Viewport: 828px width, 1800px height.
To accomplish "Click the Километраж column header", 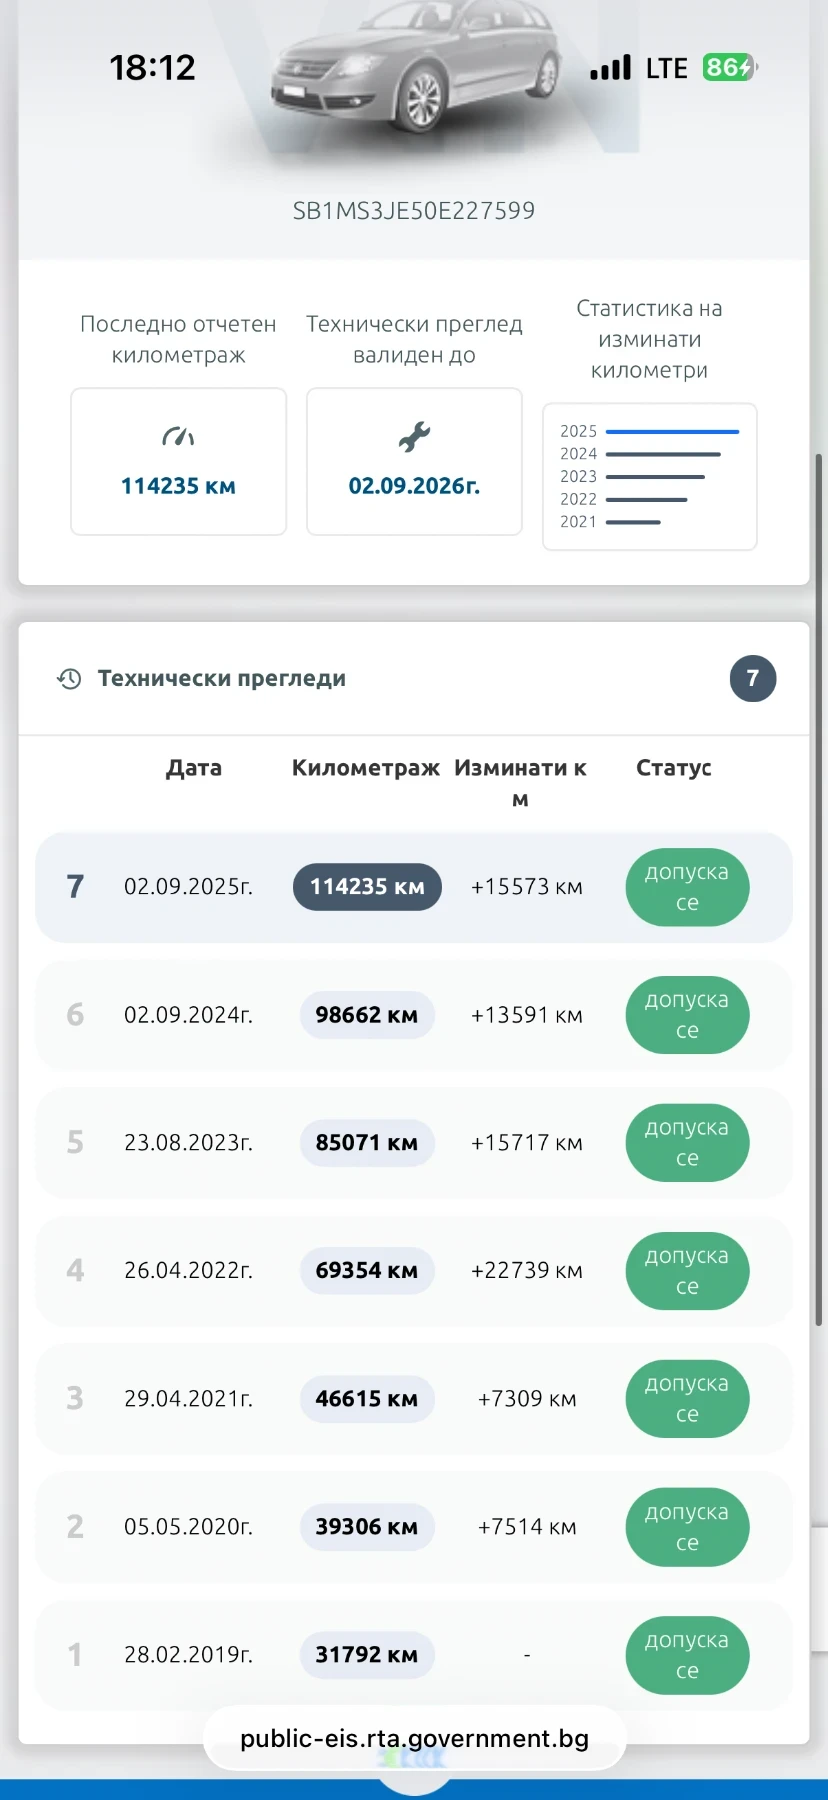I will pos(366,768).
